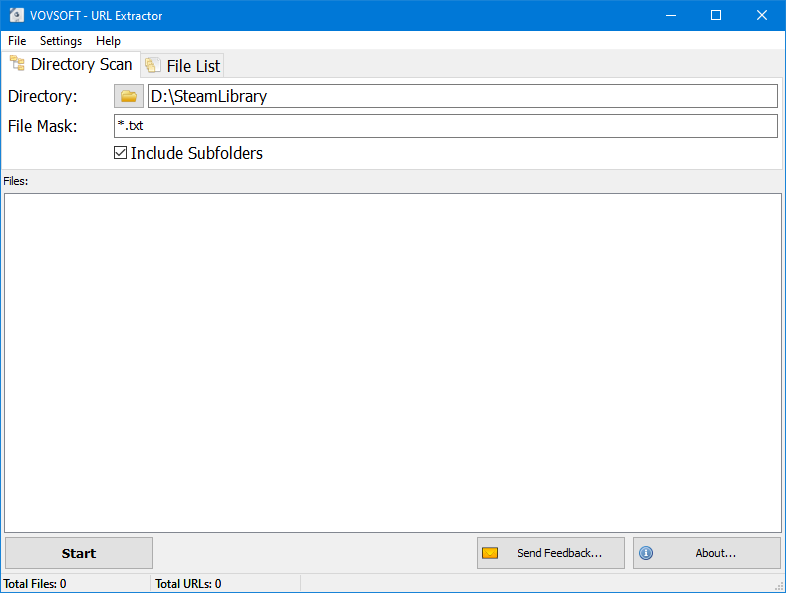This screenshot has height=593, width=786.
Task: Uncheck the Include Subfolders checkbox
Action: click(121, 153)
